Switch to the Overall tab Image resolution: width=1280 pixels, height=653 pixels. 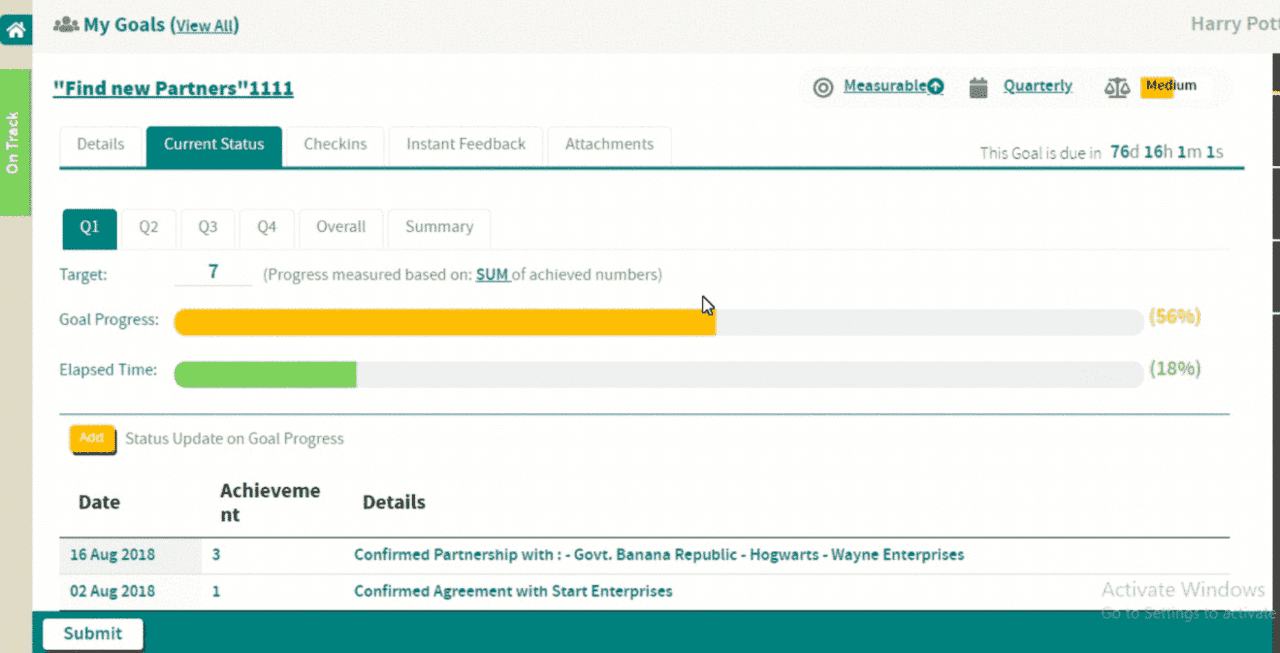(341, 228)
